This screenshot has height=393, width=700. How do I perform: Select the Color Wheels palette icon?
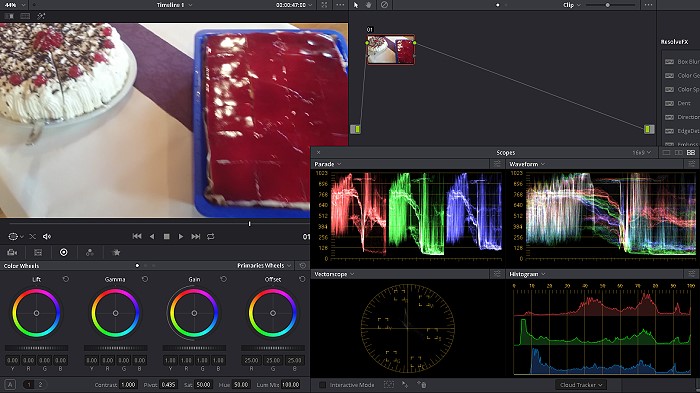(x=64, y=252)
